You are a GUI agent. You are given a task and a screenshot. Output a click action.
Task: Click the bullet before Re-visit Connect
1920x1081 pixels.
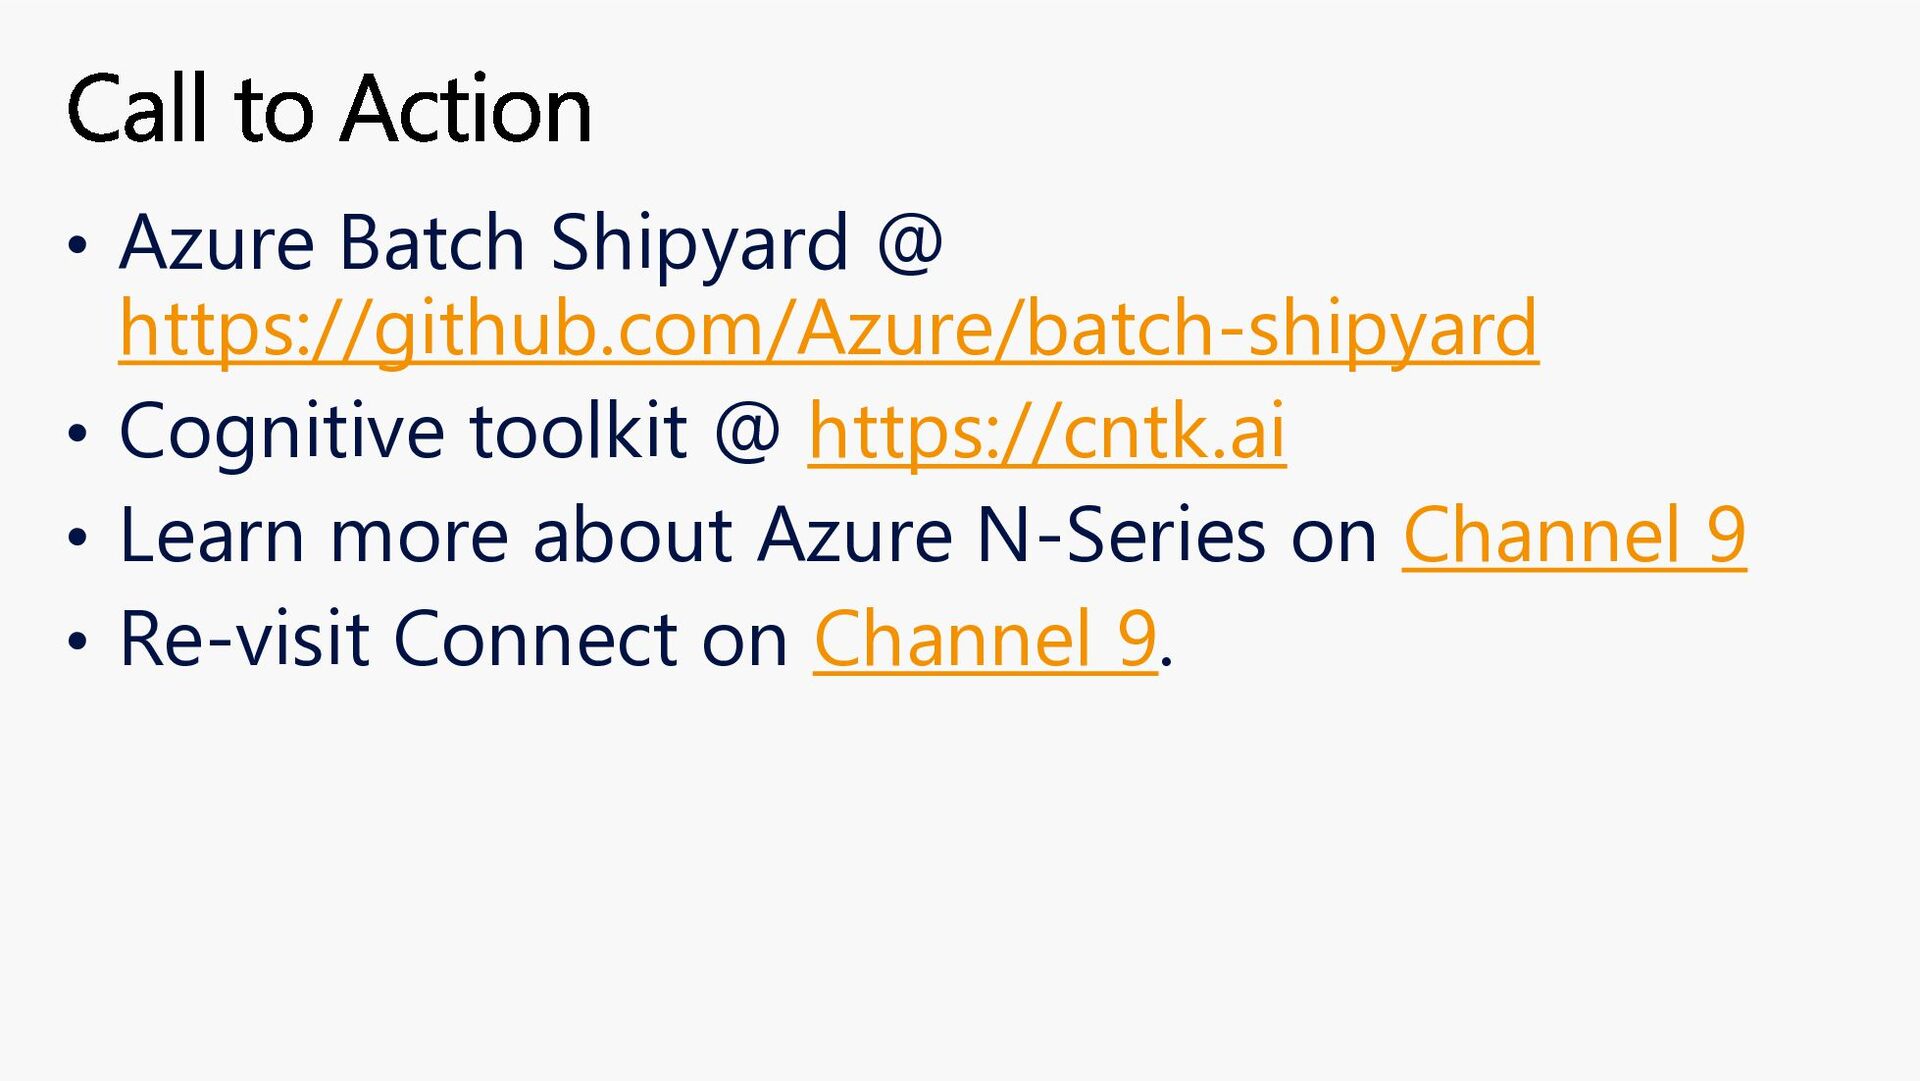[x=78, y=641]
